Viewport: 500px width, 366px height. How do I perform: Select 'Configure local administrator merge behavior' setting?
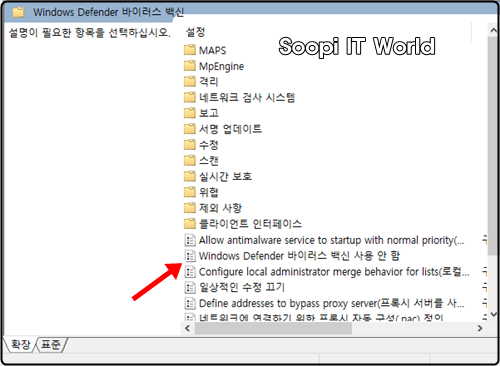[334, 272]
